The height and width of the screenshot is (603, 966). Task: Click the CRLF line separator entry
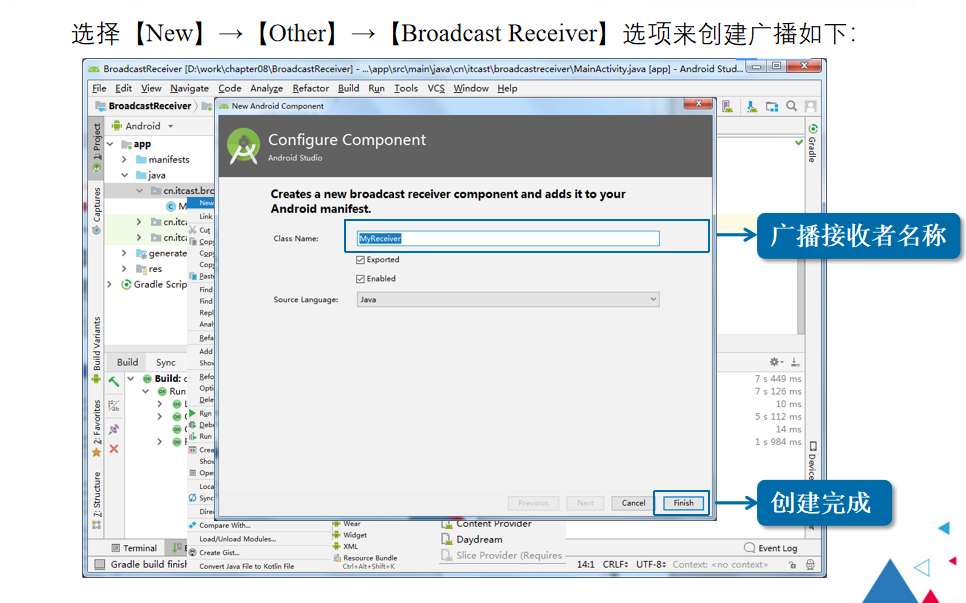(615, 564)
